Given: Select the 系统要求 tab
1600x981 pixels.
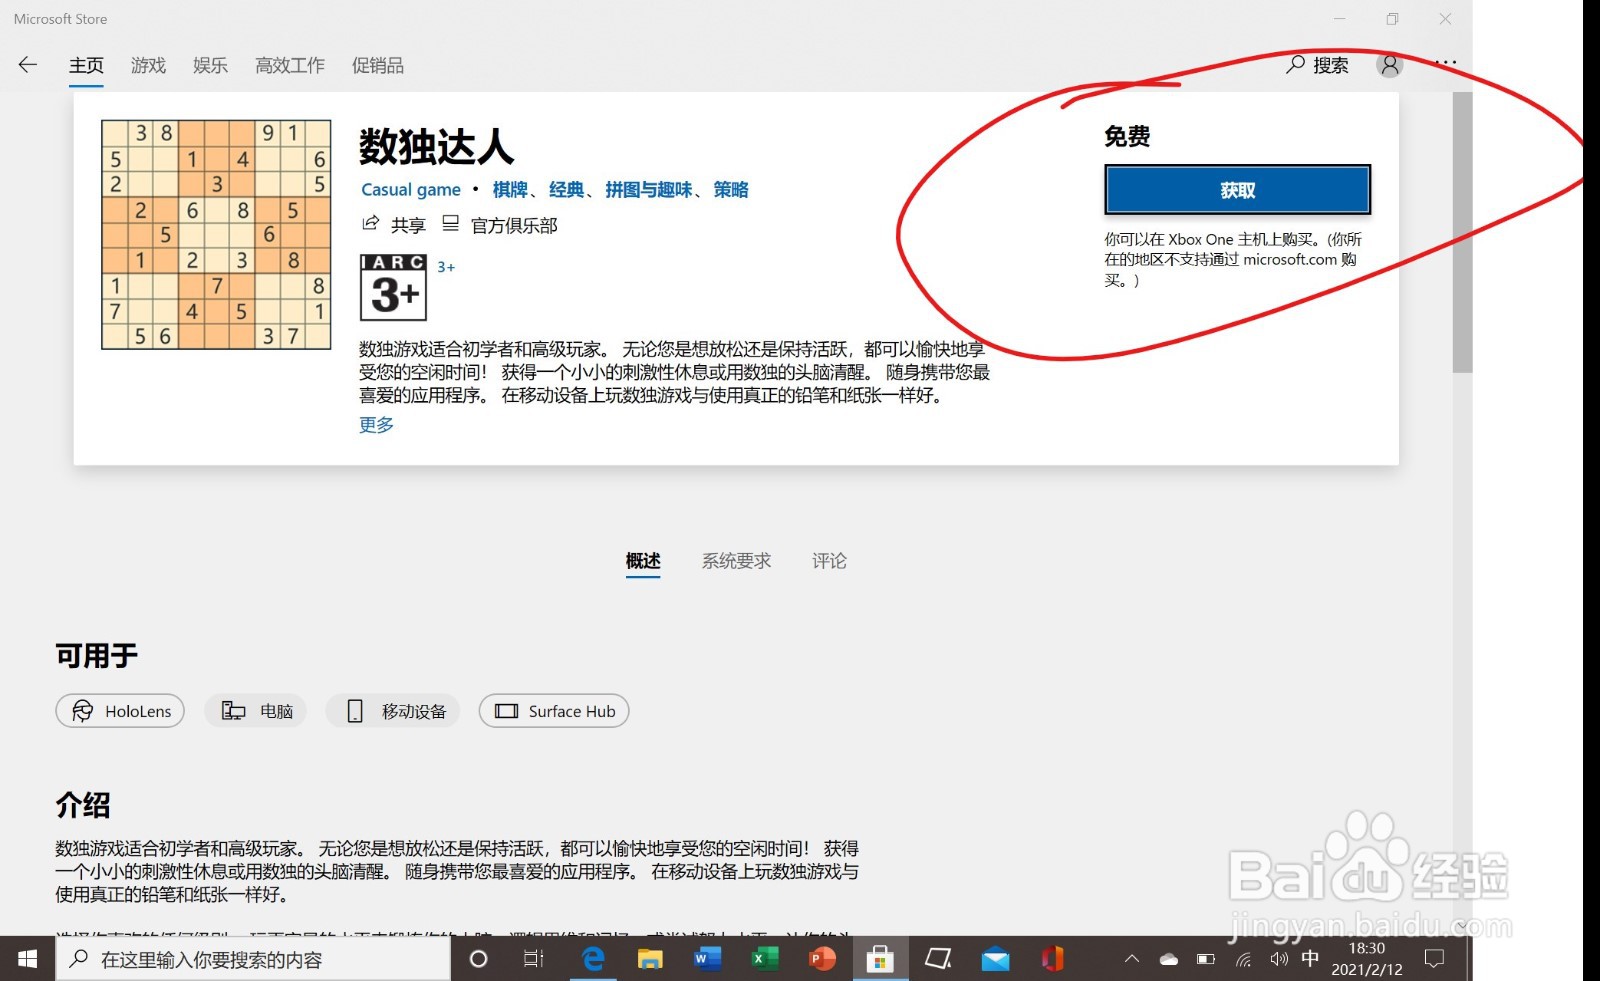Looking at the screenshot, I should 736,561.
